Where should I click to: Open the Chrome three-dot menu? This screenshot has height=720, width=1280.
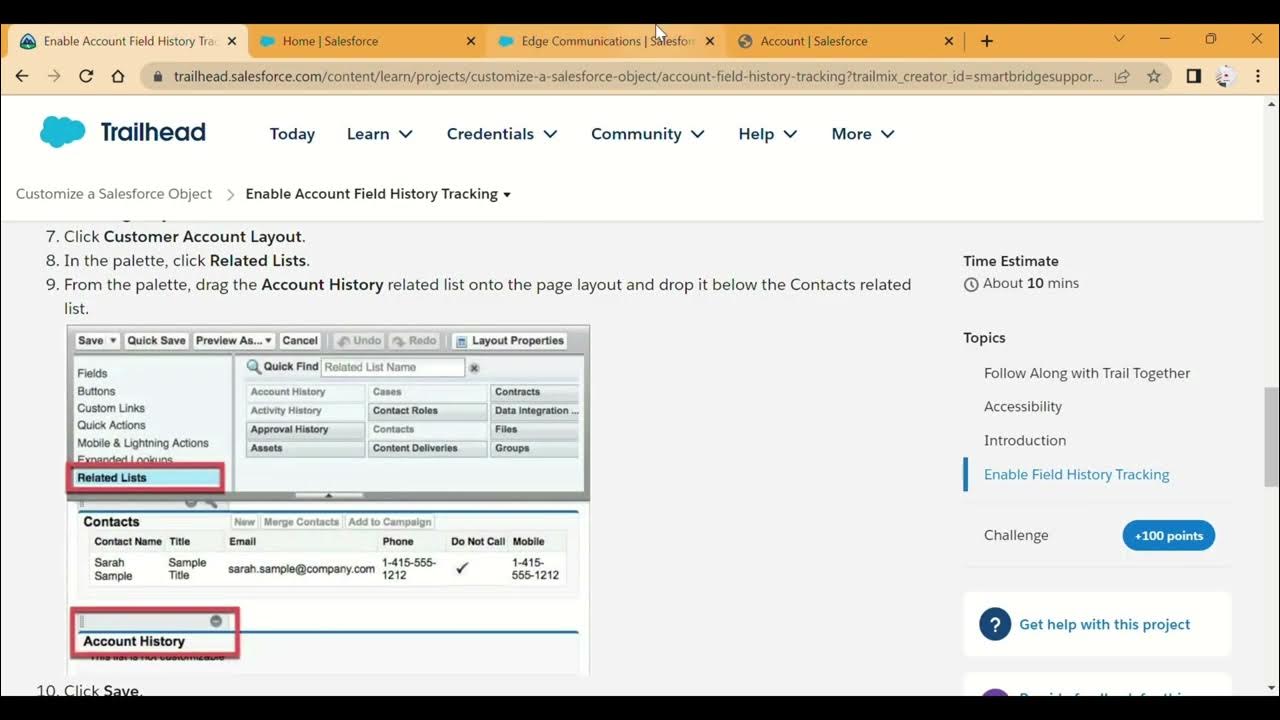tap(1258, 76)
